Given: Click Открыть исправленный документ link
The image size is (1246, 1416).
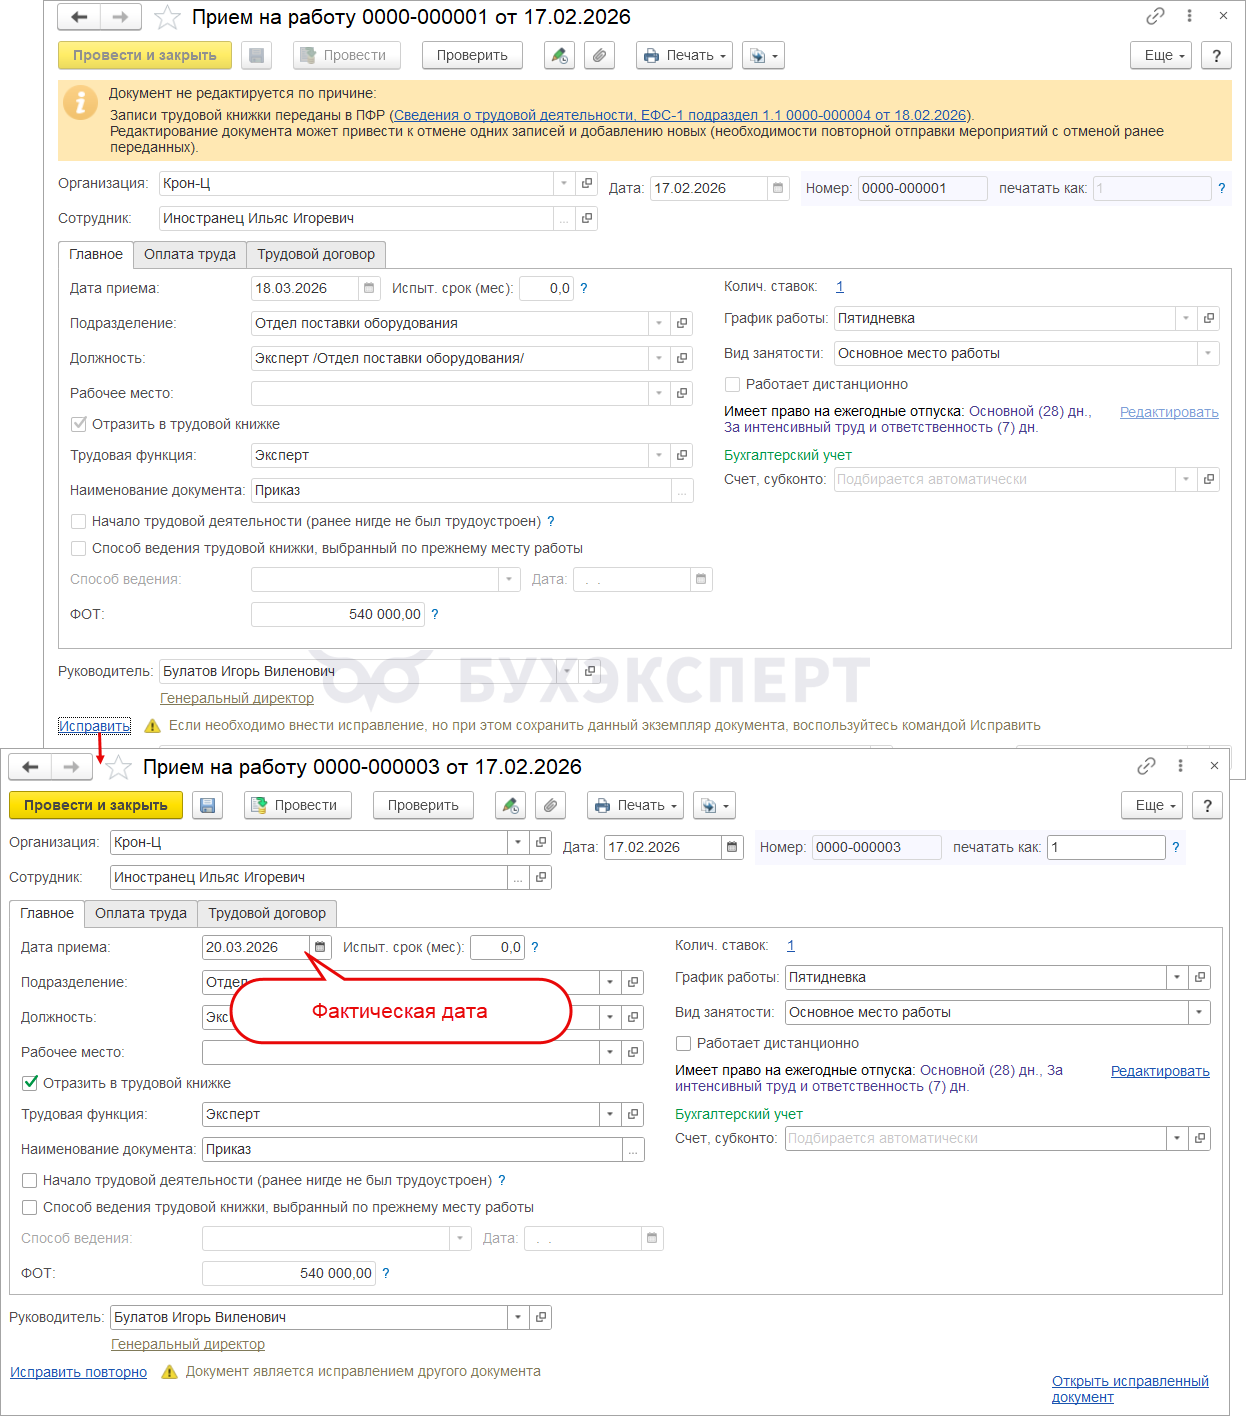Looking at the screenshot, I should [x=1130, y=1389].
